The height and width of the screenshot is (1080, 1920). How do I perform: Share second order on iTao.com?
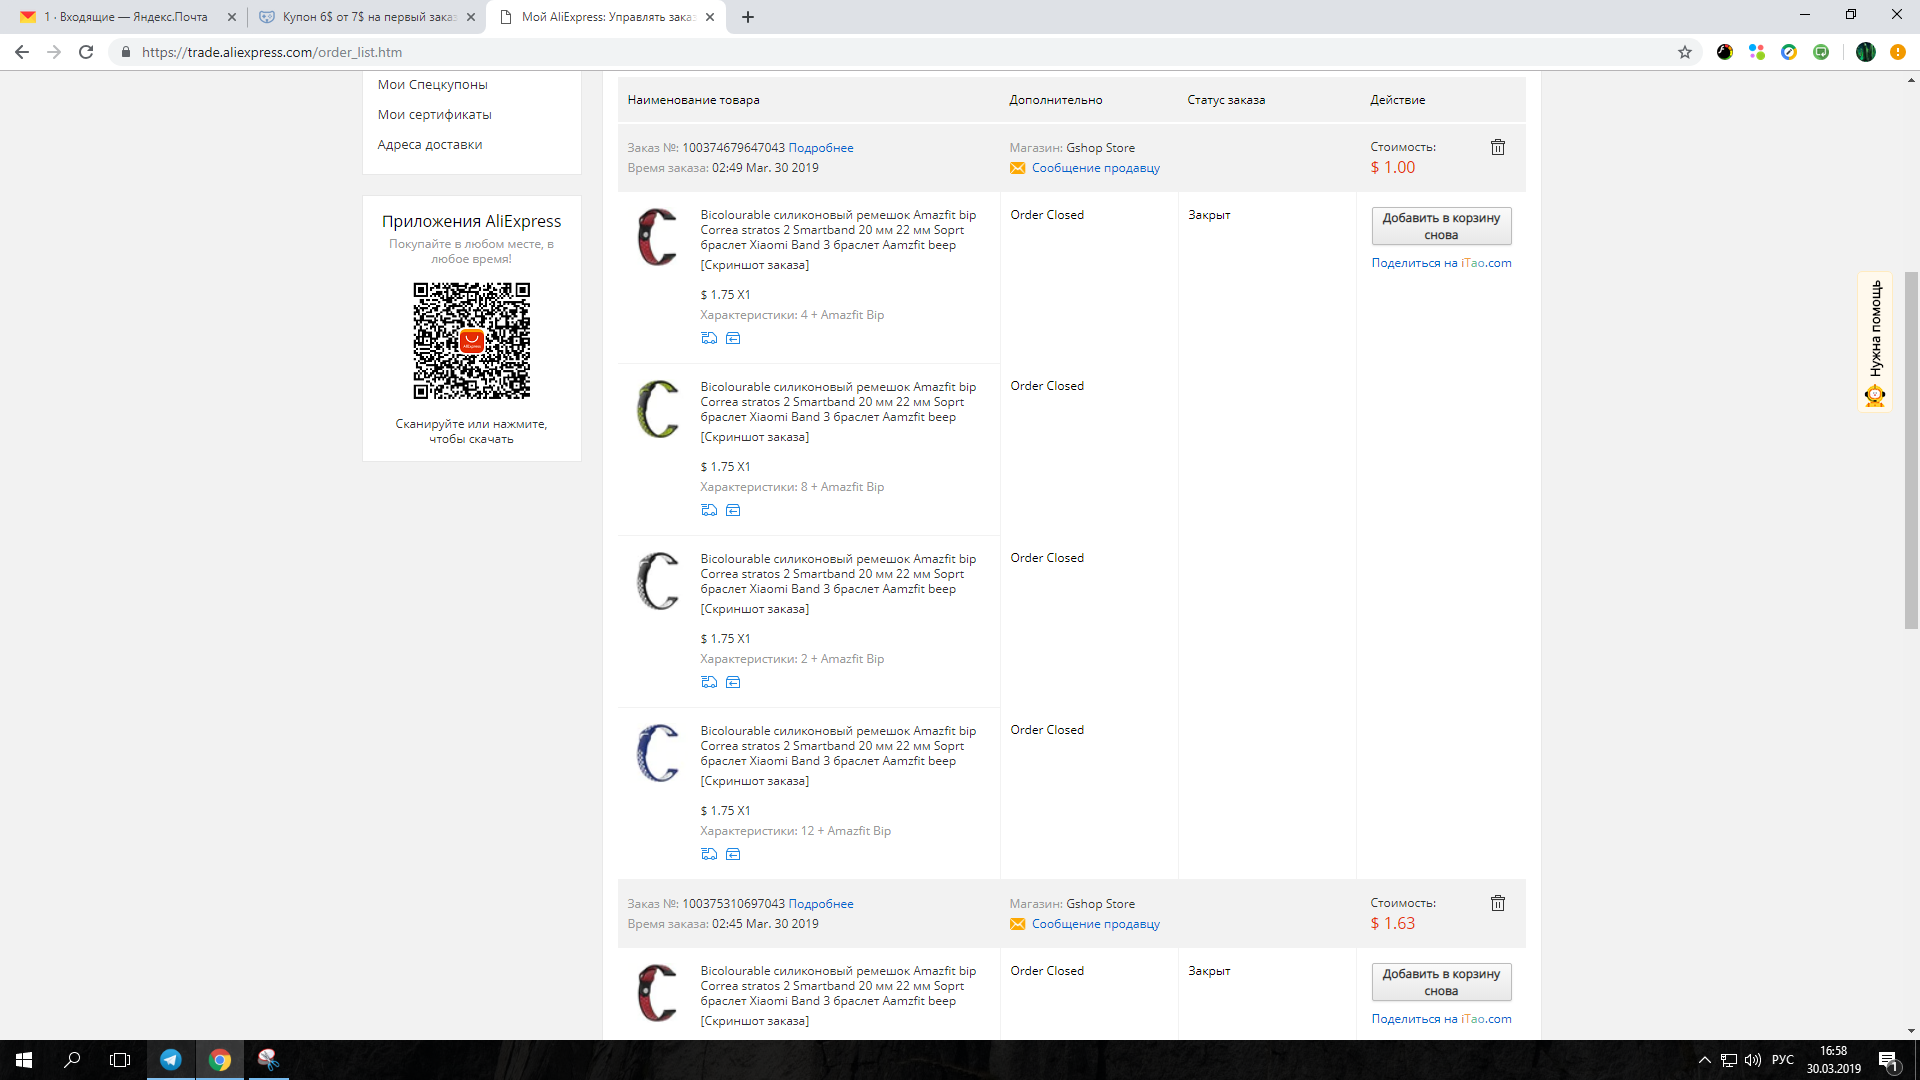tap(1441, 1019)
